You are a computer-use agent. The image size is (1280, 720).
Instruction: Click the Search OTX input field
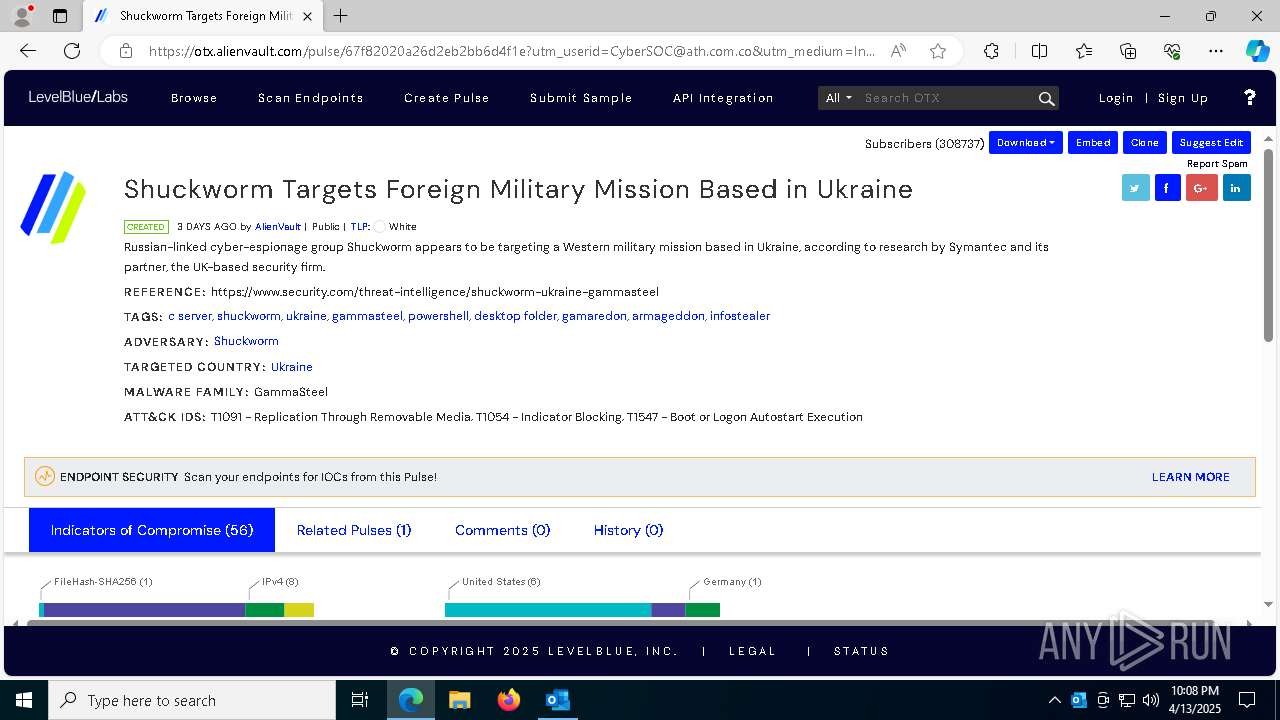[x=947, y=98]
